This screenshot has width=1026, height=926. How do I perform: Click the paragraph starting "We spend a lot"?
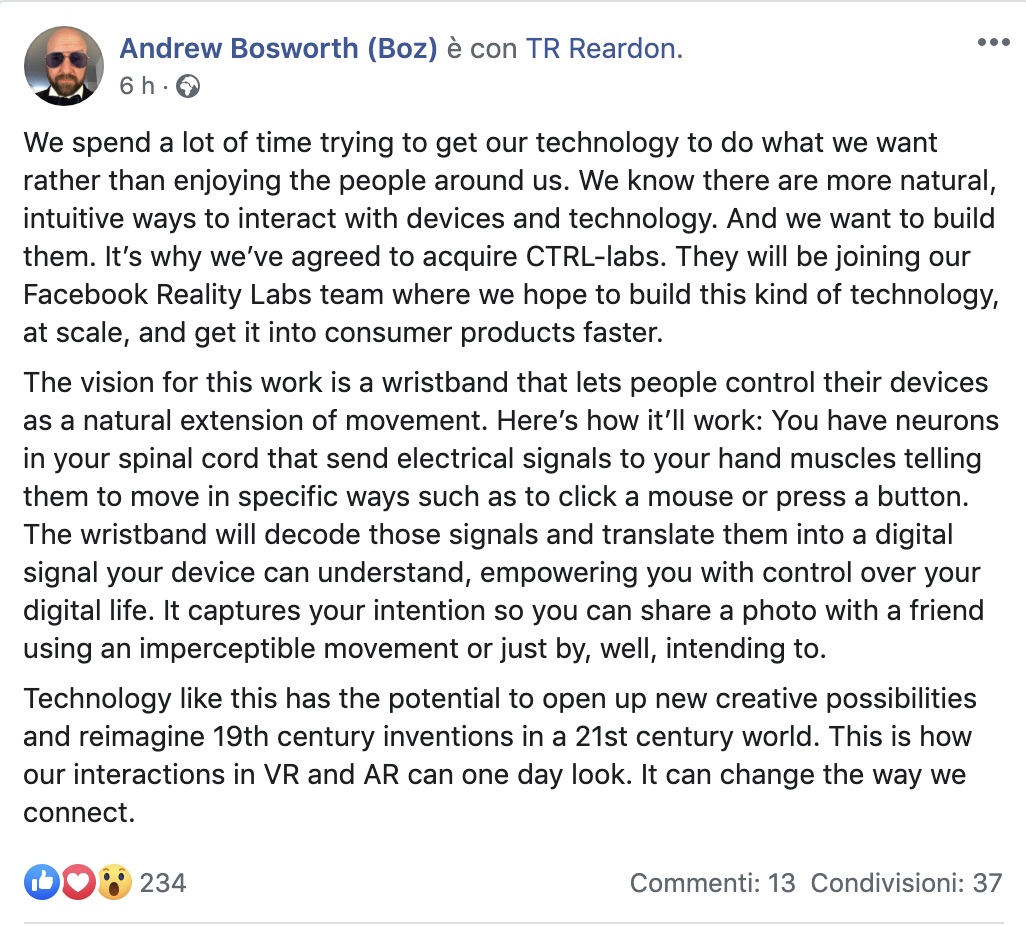[x=480, y=237]
